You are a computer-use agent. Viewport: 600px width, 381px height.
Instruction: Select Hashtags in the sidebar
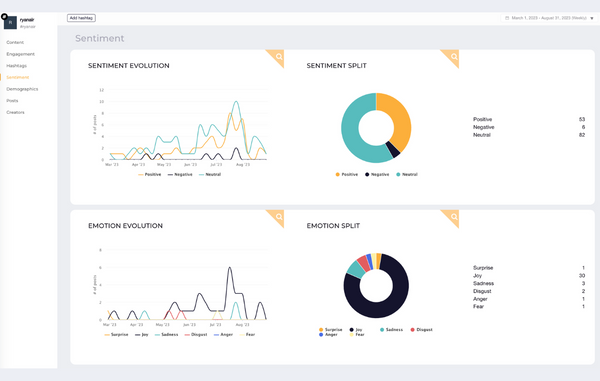[16, 66]
